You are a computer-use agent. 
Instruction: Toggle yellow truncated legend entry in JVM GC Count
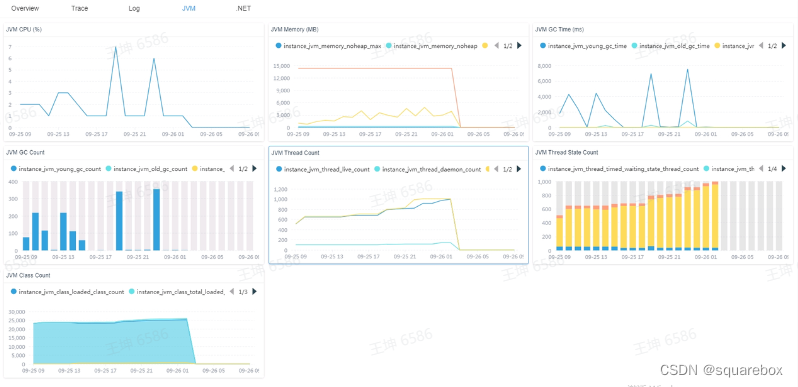[x=208, y=169]
